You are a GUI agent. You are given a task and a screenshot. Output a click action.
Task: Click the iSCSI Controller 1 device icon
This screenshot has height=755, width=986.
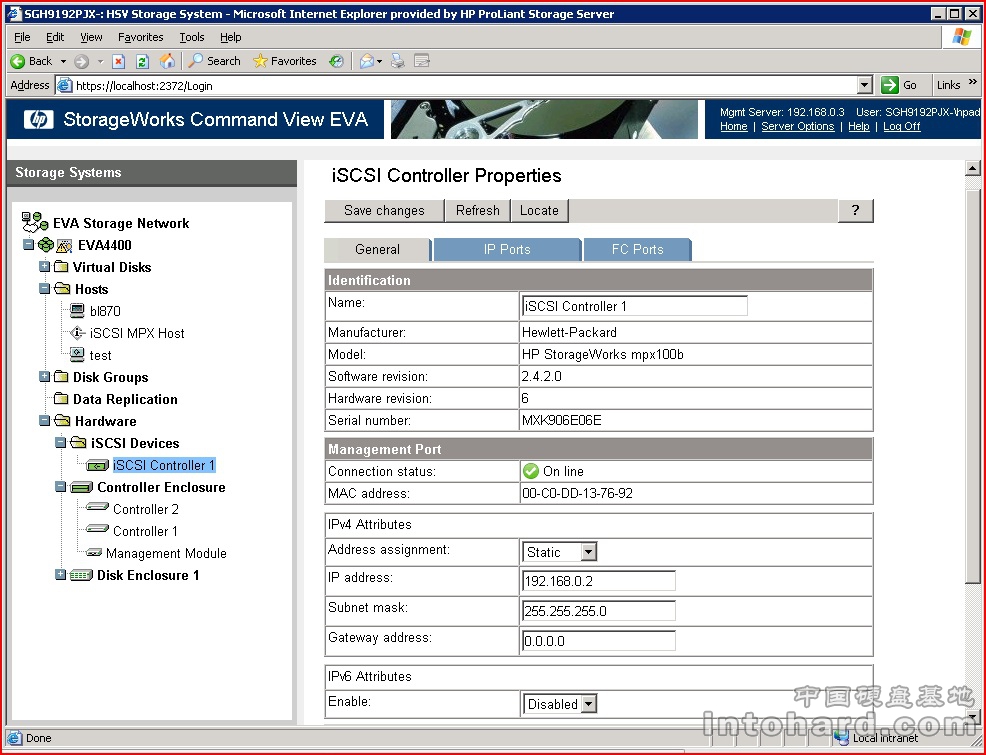(97, 465)
